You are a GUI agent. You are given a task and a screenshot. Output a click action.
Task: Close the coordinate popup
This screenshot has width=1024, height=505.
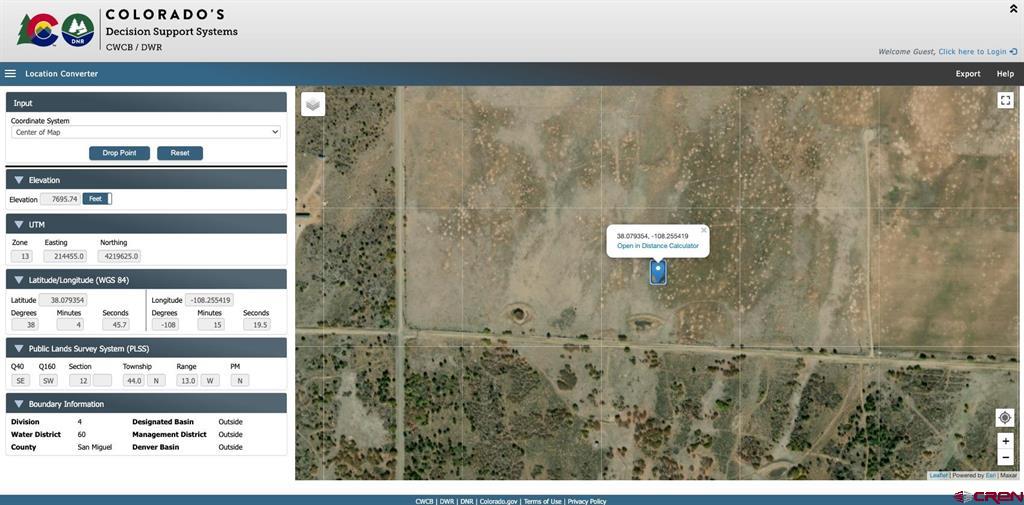click(x=703, y=230)
